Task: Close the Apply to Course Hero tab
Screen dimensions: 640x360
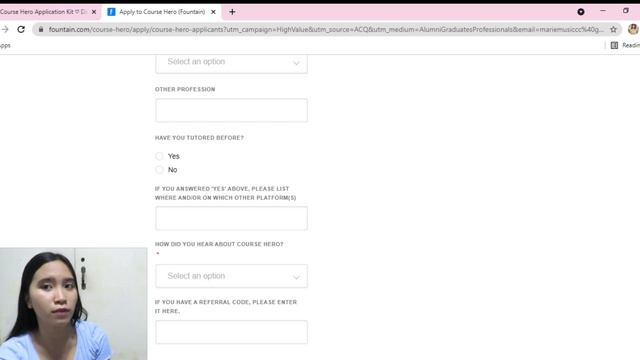Action: [x=213, y=12]
